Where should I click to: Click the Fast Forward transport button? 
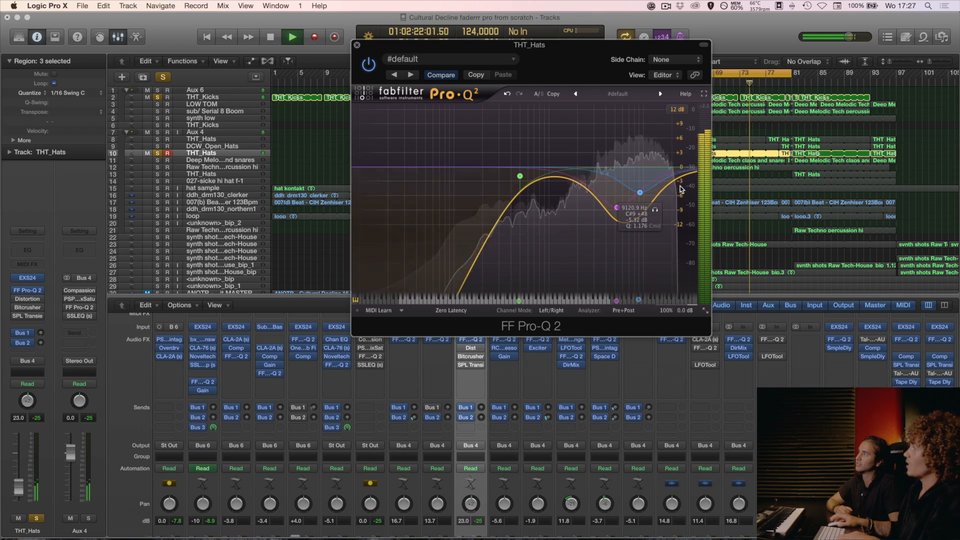pos(248,37)
